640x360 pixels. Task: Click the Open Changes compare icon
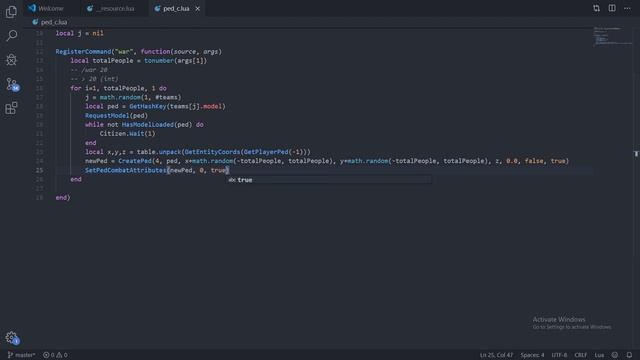point(596,8)
